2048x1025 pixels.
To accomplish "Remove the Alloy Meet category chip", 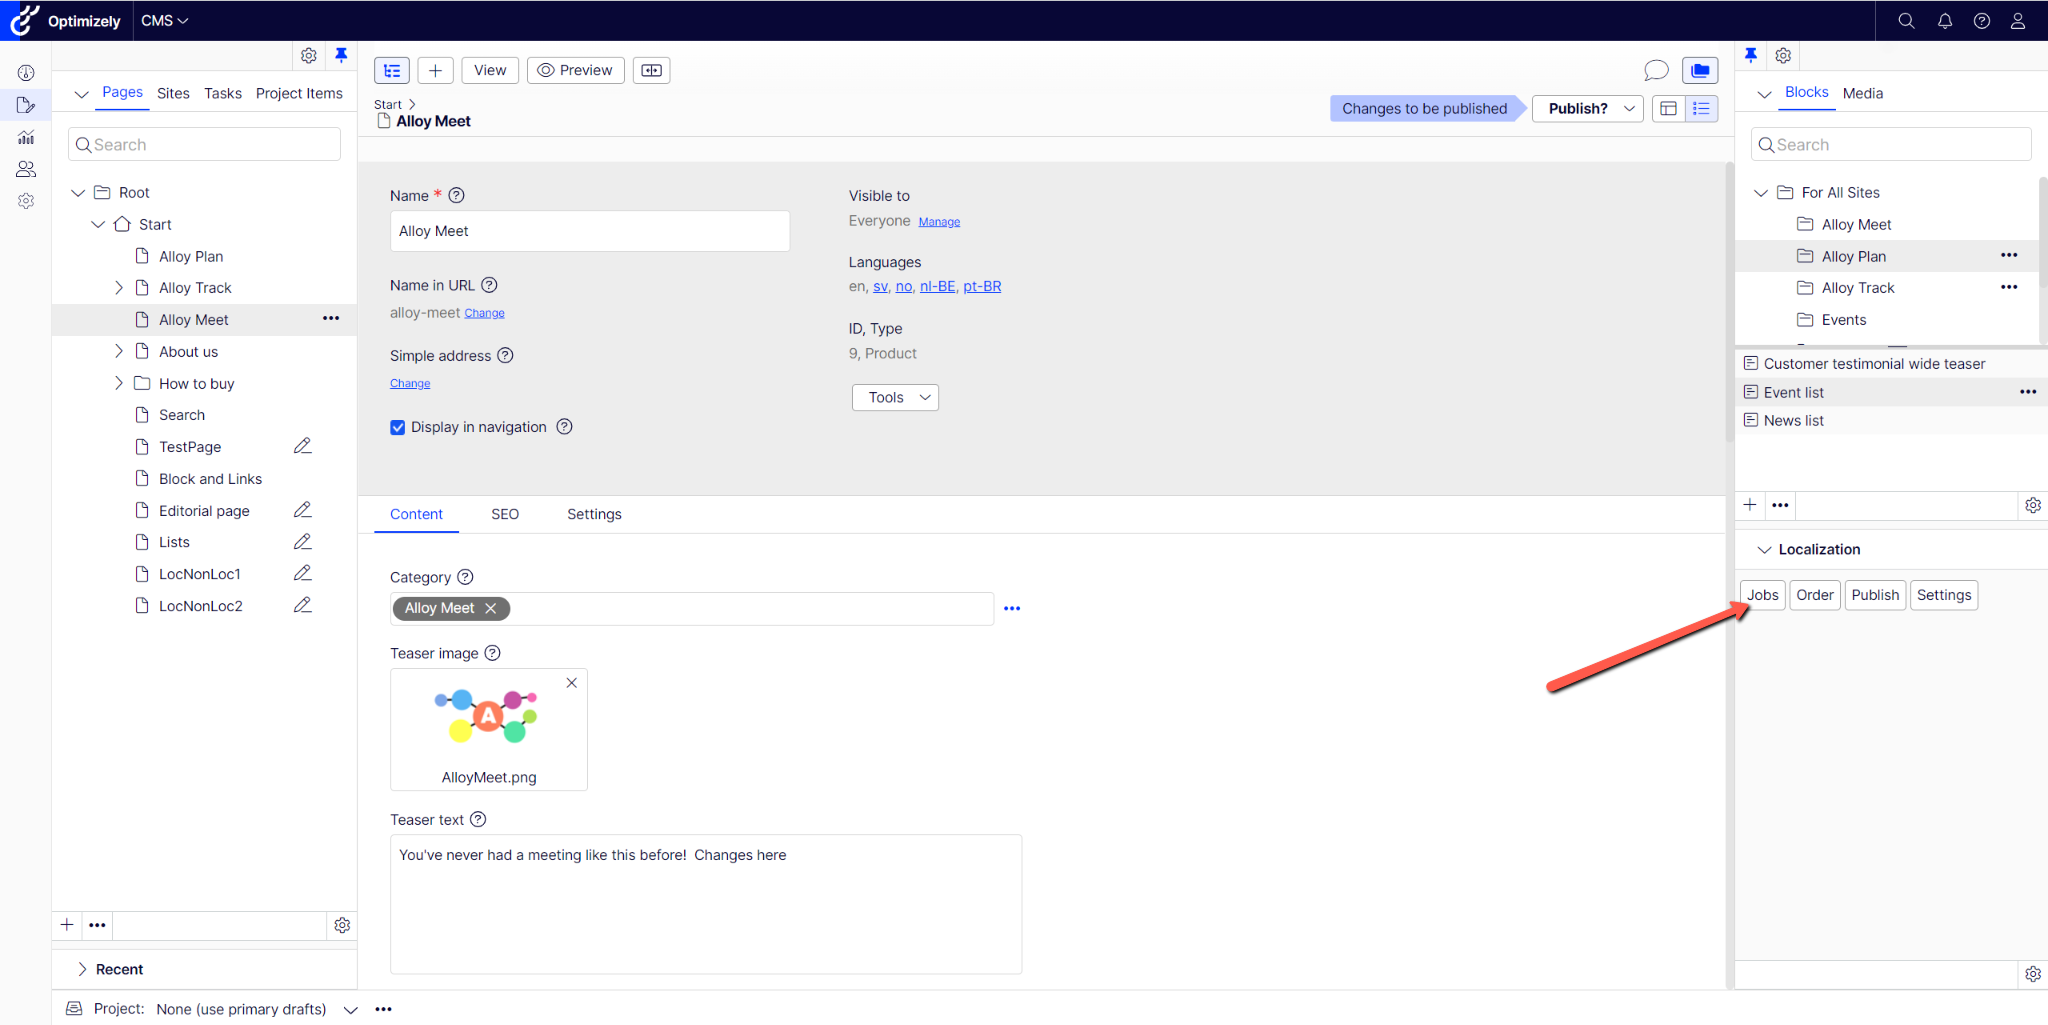I will point(490,608).
